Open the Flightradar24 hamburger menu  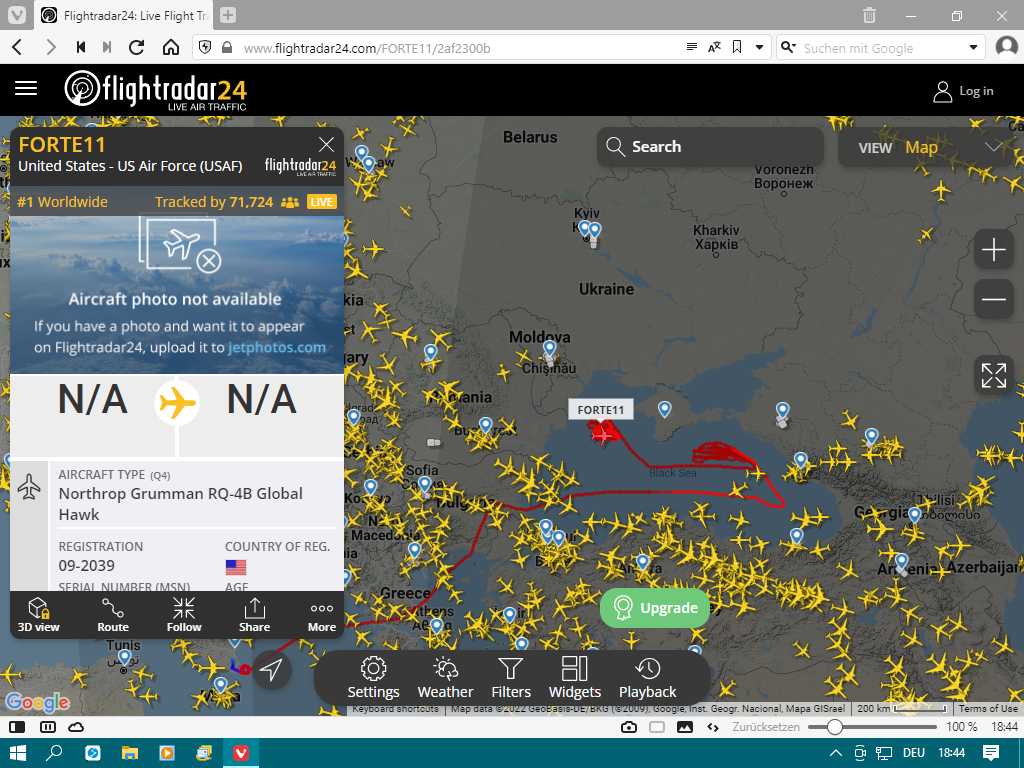click(x=26, y=88)
